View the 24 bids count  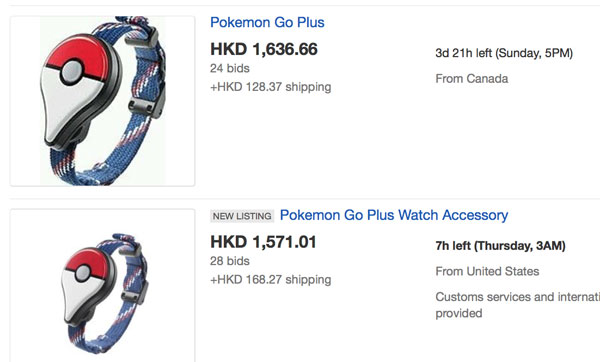click(230, 68)
